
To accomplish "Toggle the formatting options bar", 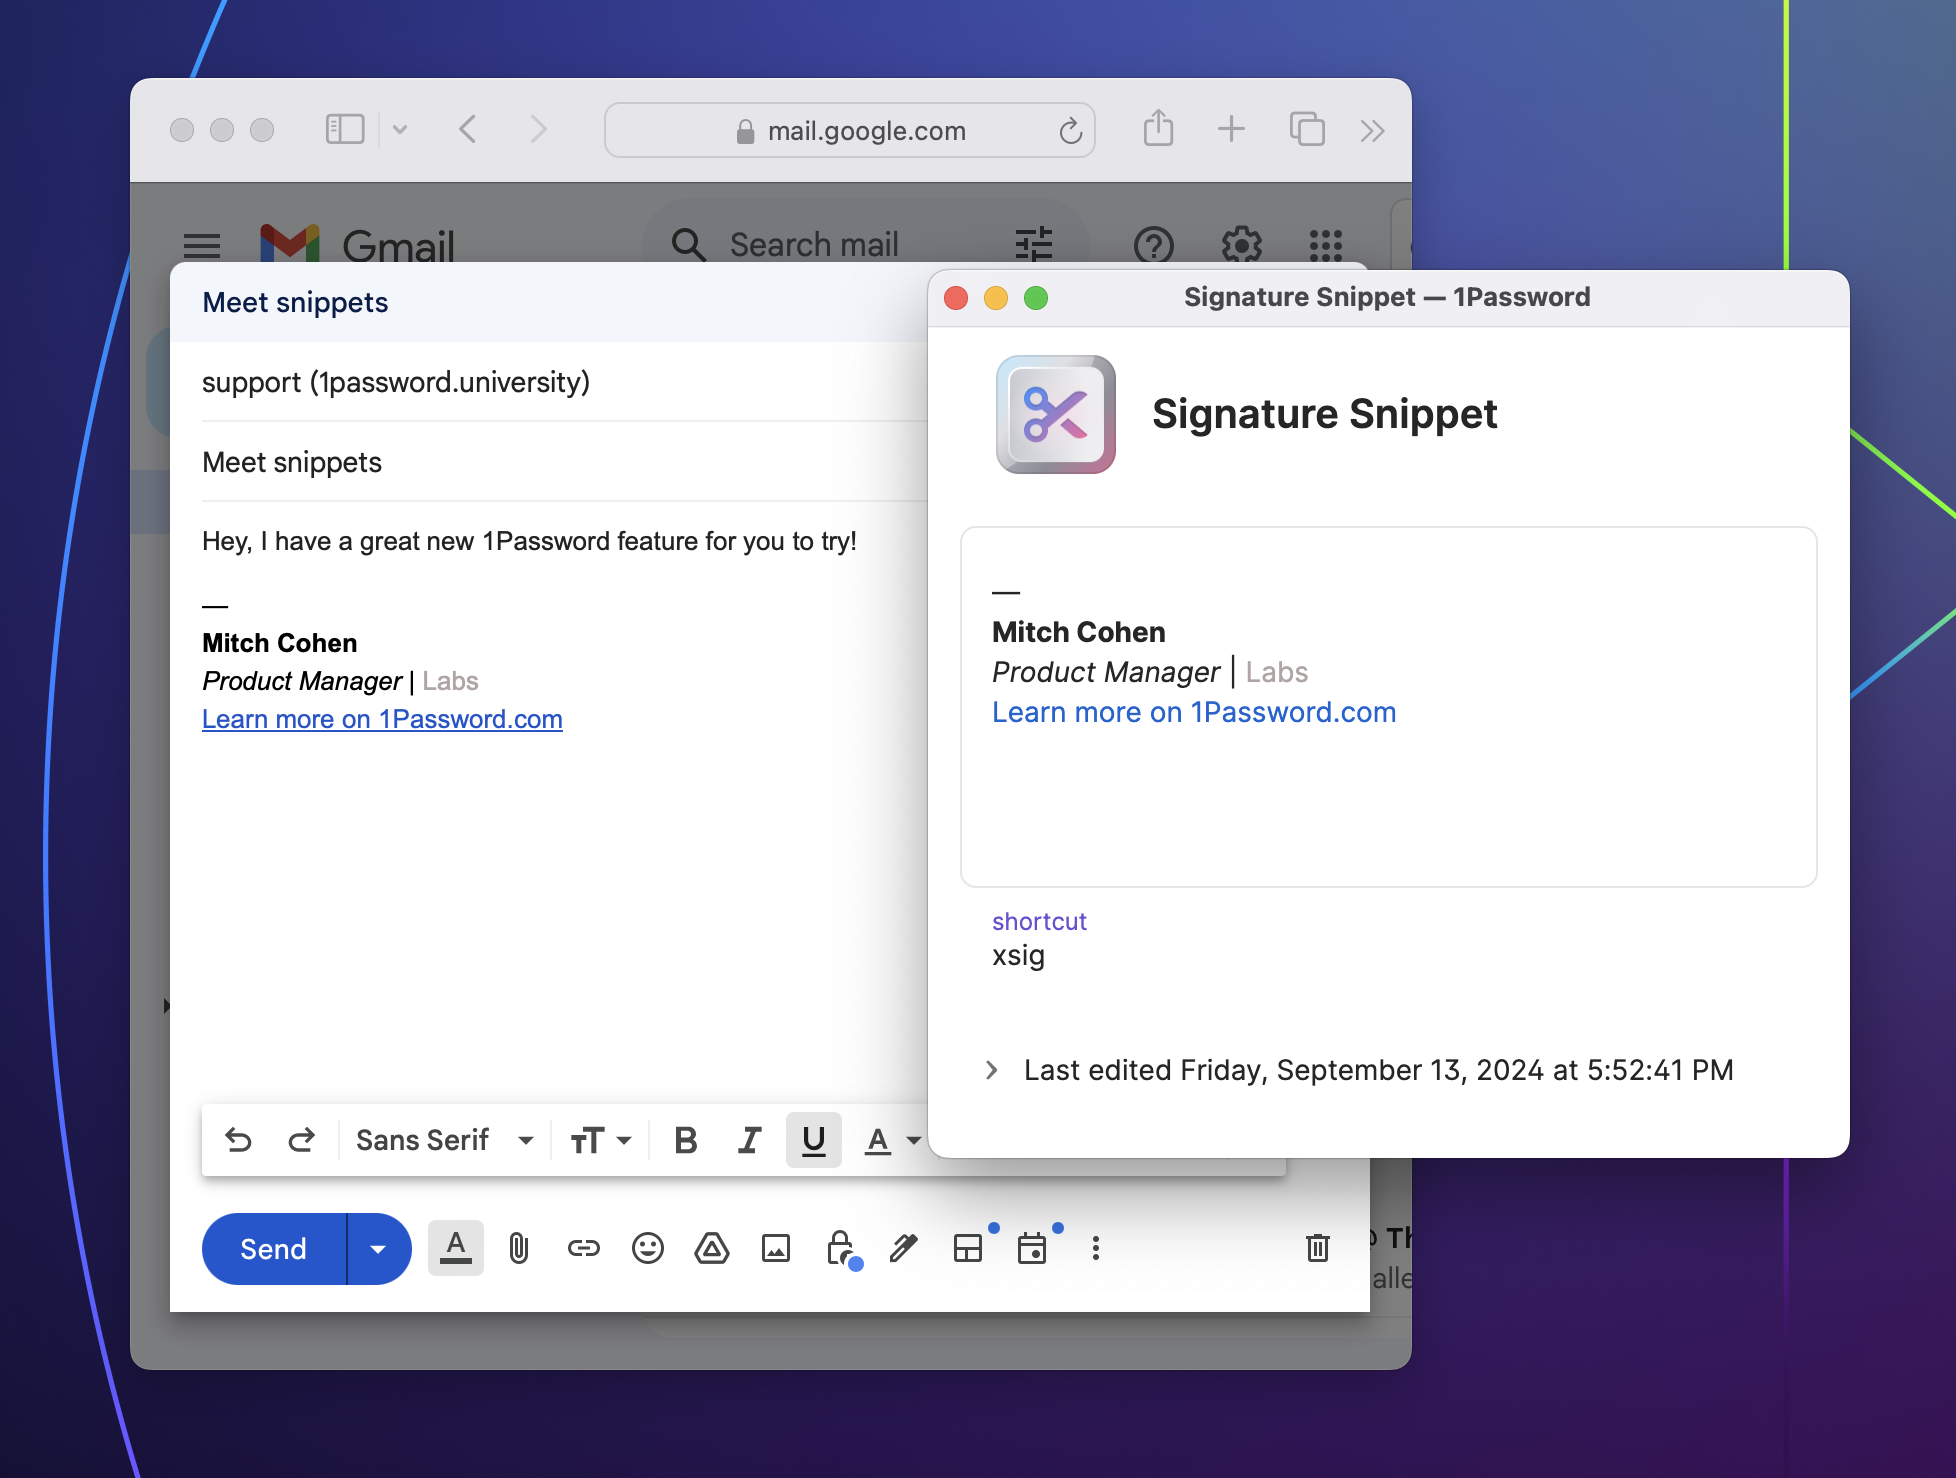I will tap(456, 1248).
